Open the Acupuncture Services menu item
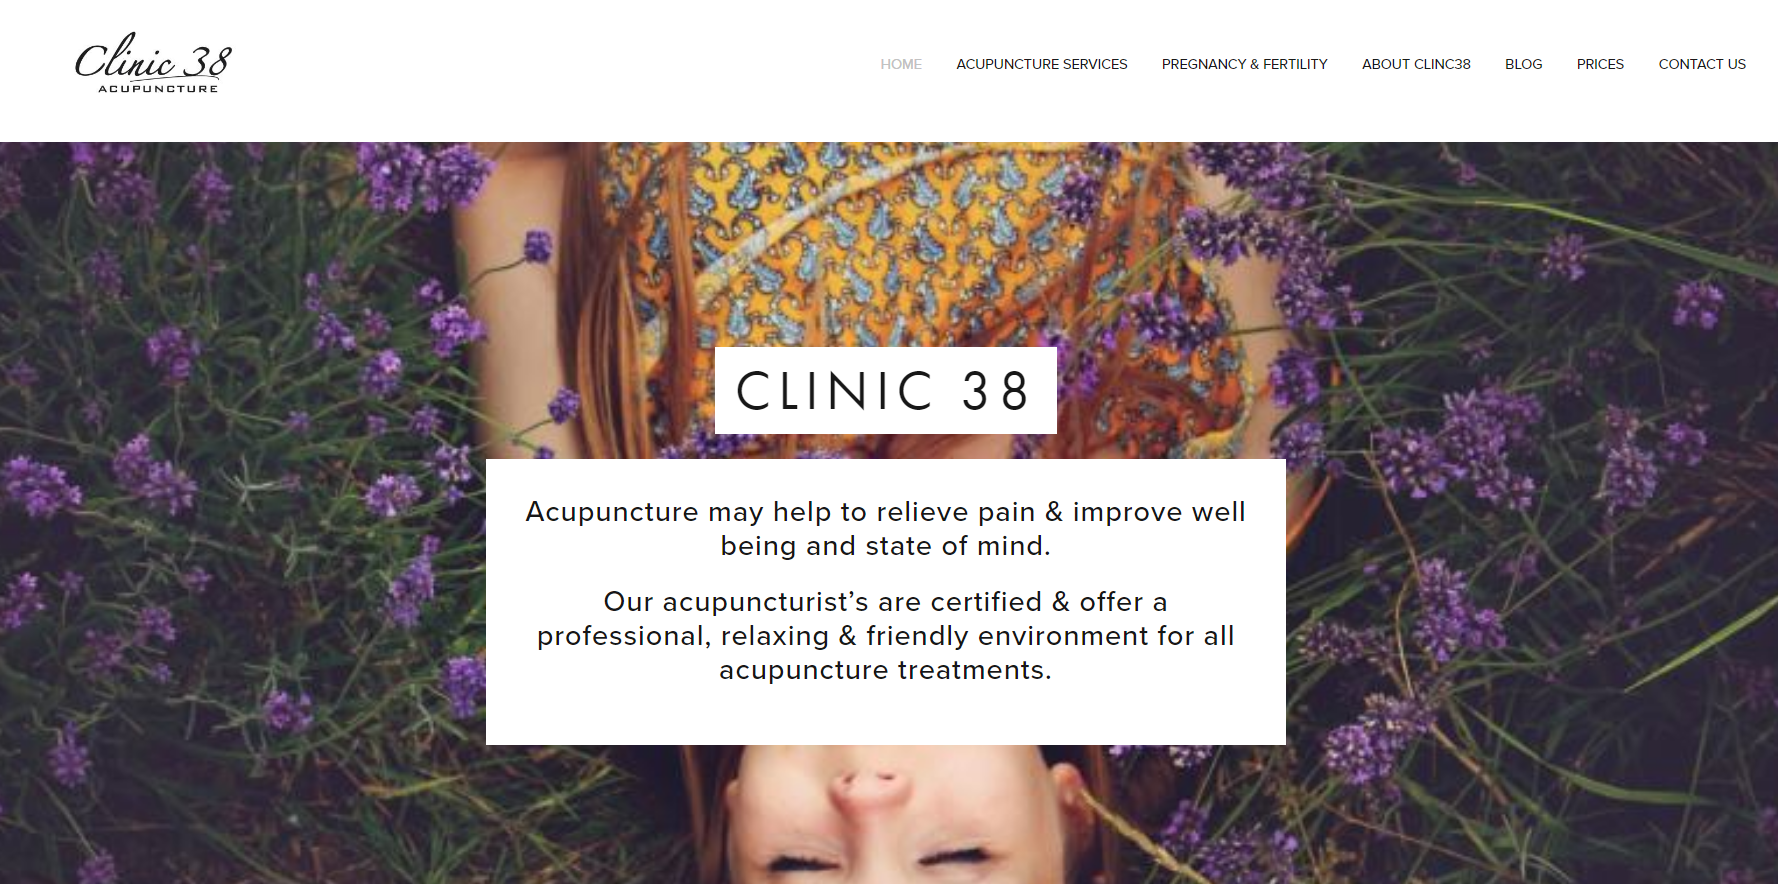 1041,64
